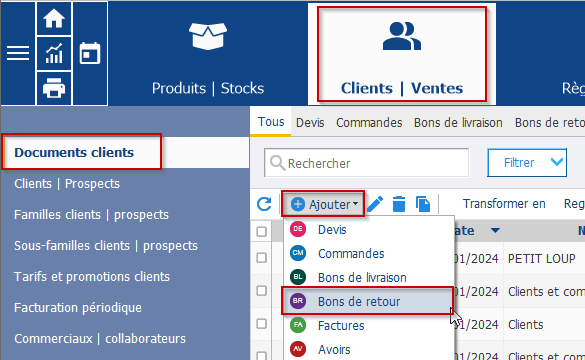
Task: Click into the Rechercher search field
Action: coord(366,163)
